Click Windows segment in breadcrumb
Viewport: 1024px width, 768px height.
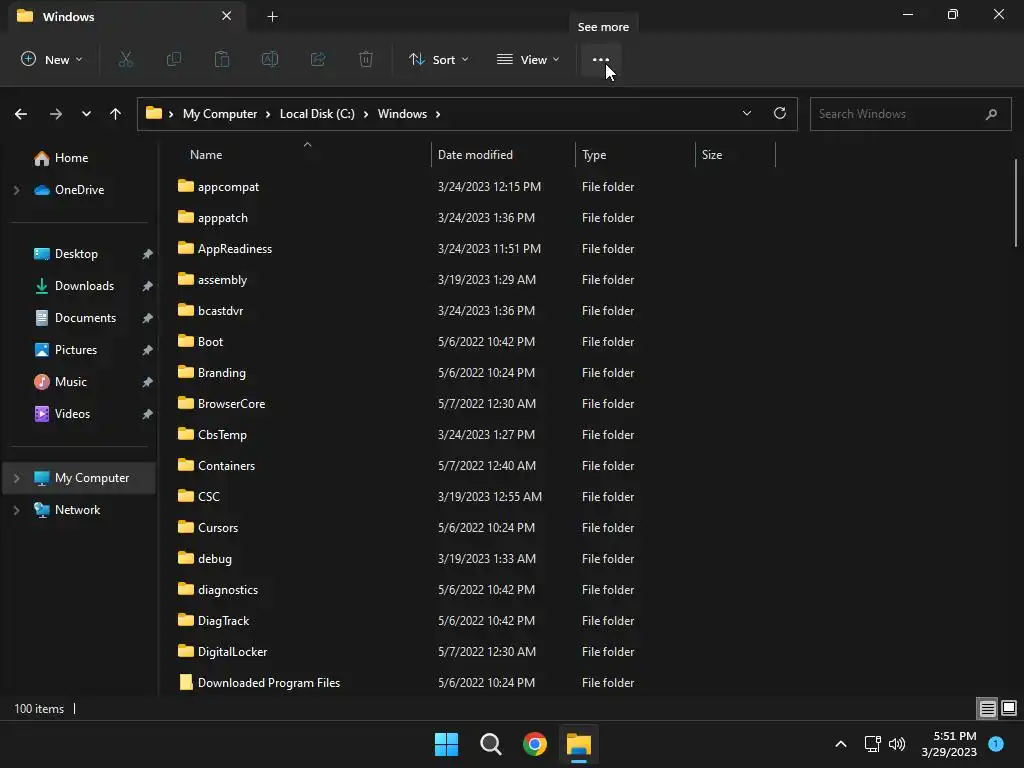402,114
